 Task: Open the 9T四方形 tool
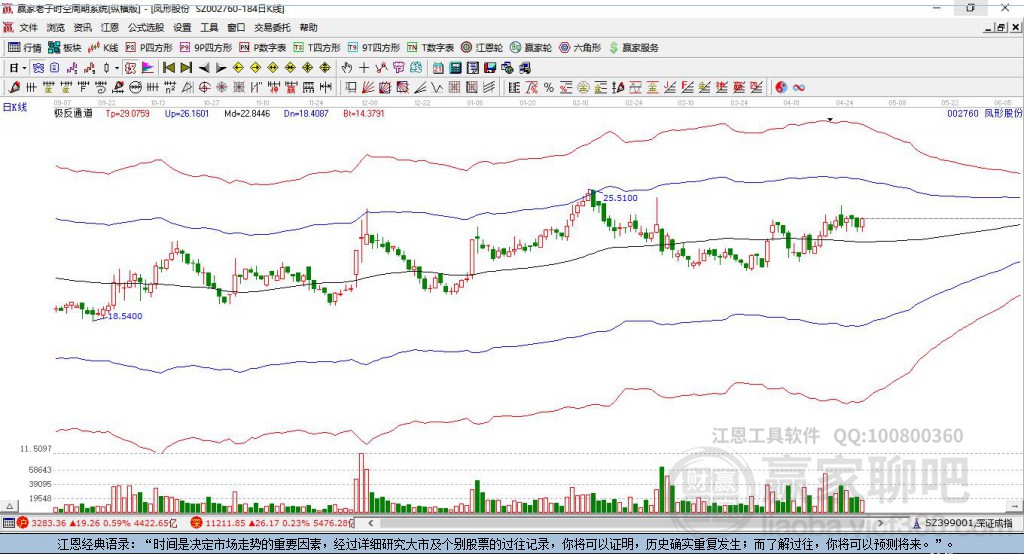pos(374,48)
